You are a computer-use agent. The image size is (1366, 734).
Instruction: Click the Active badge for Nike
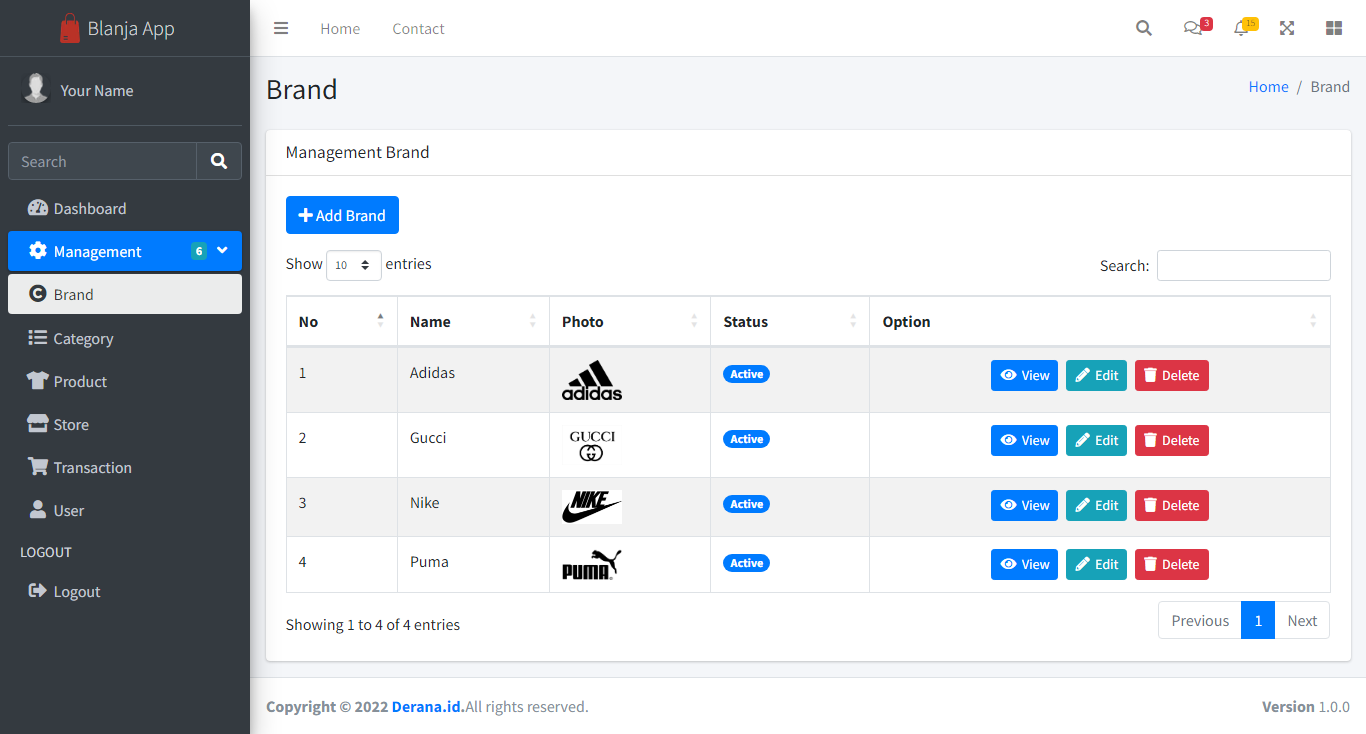tap(746, 504)
